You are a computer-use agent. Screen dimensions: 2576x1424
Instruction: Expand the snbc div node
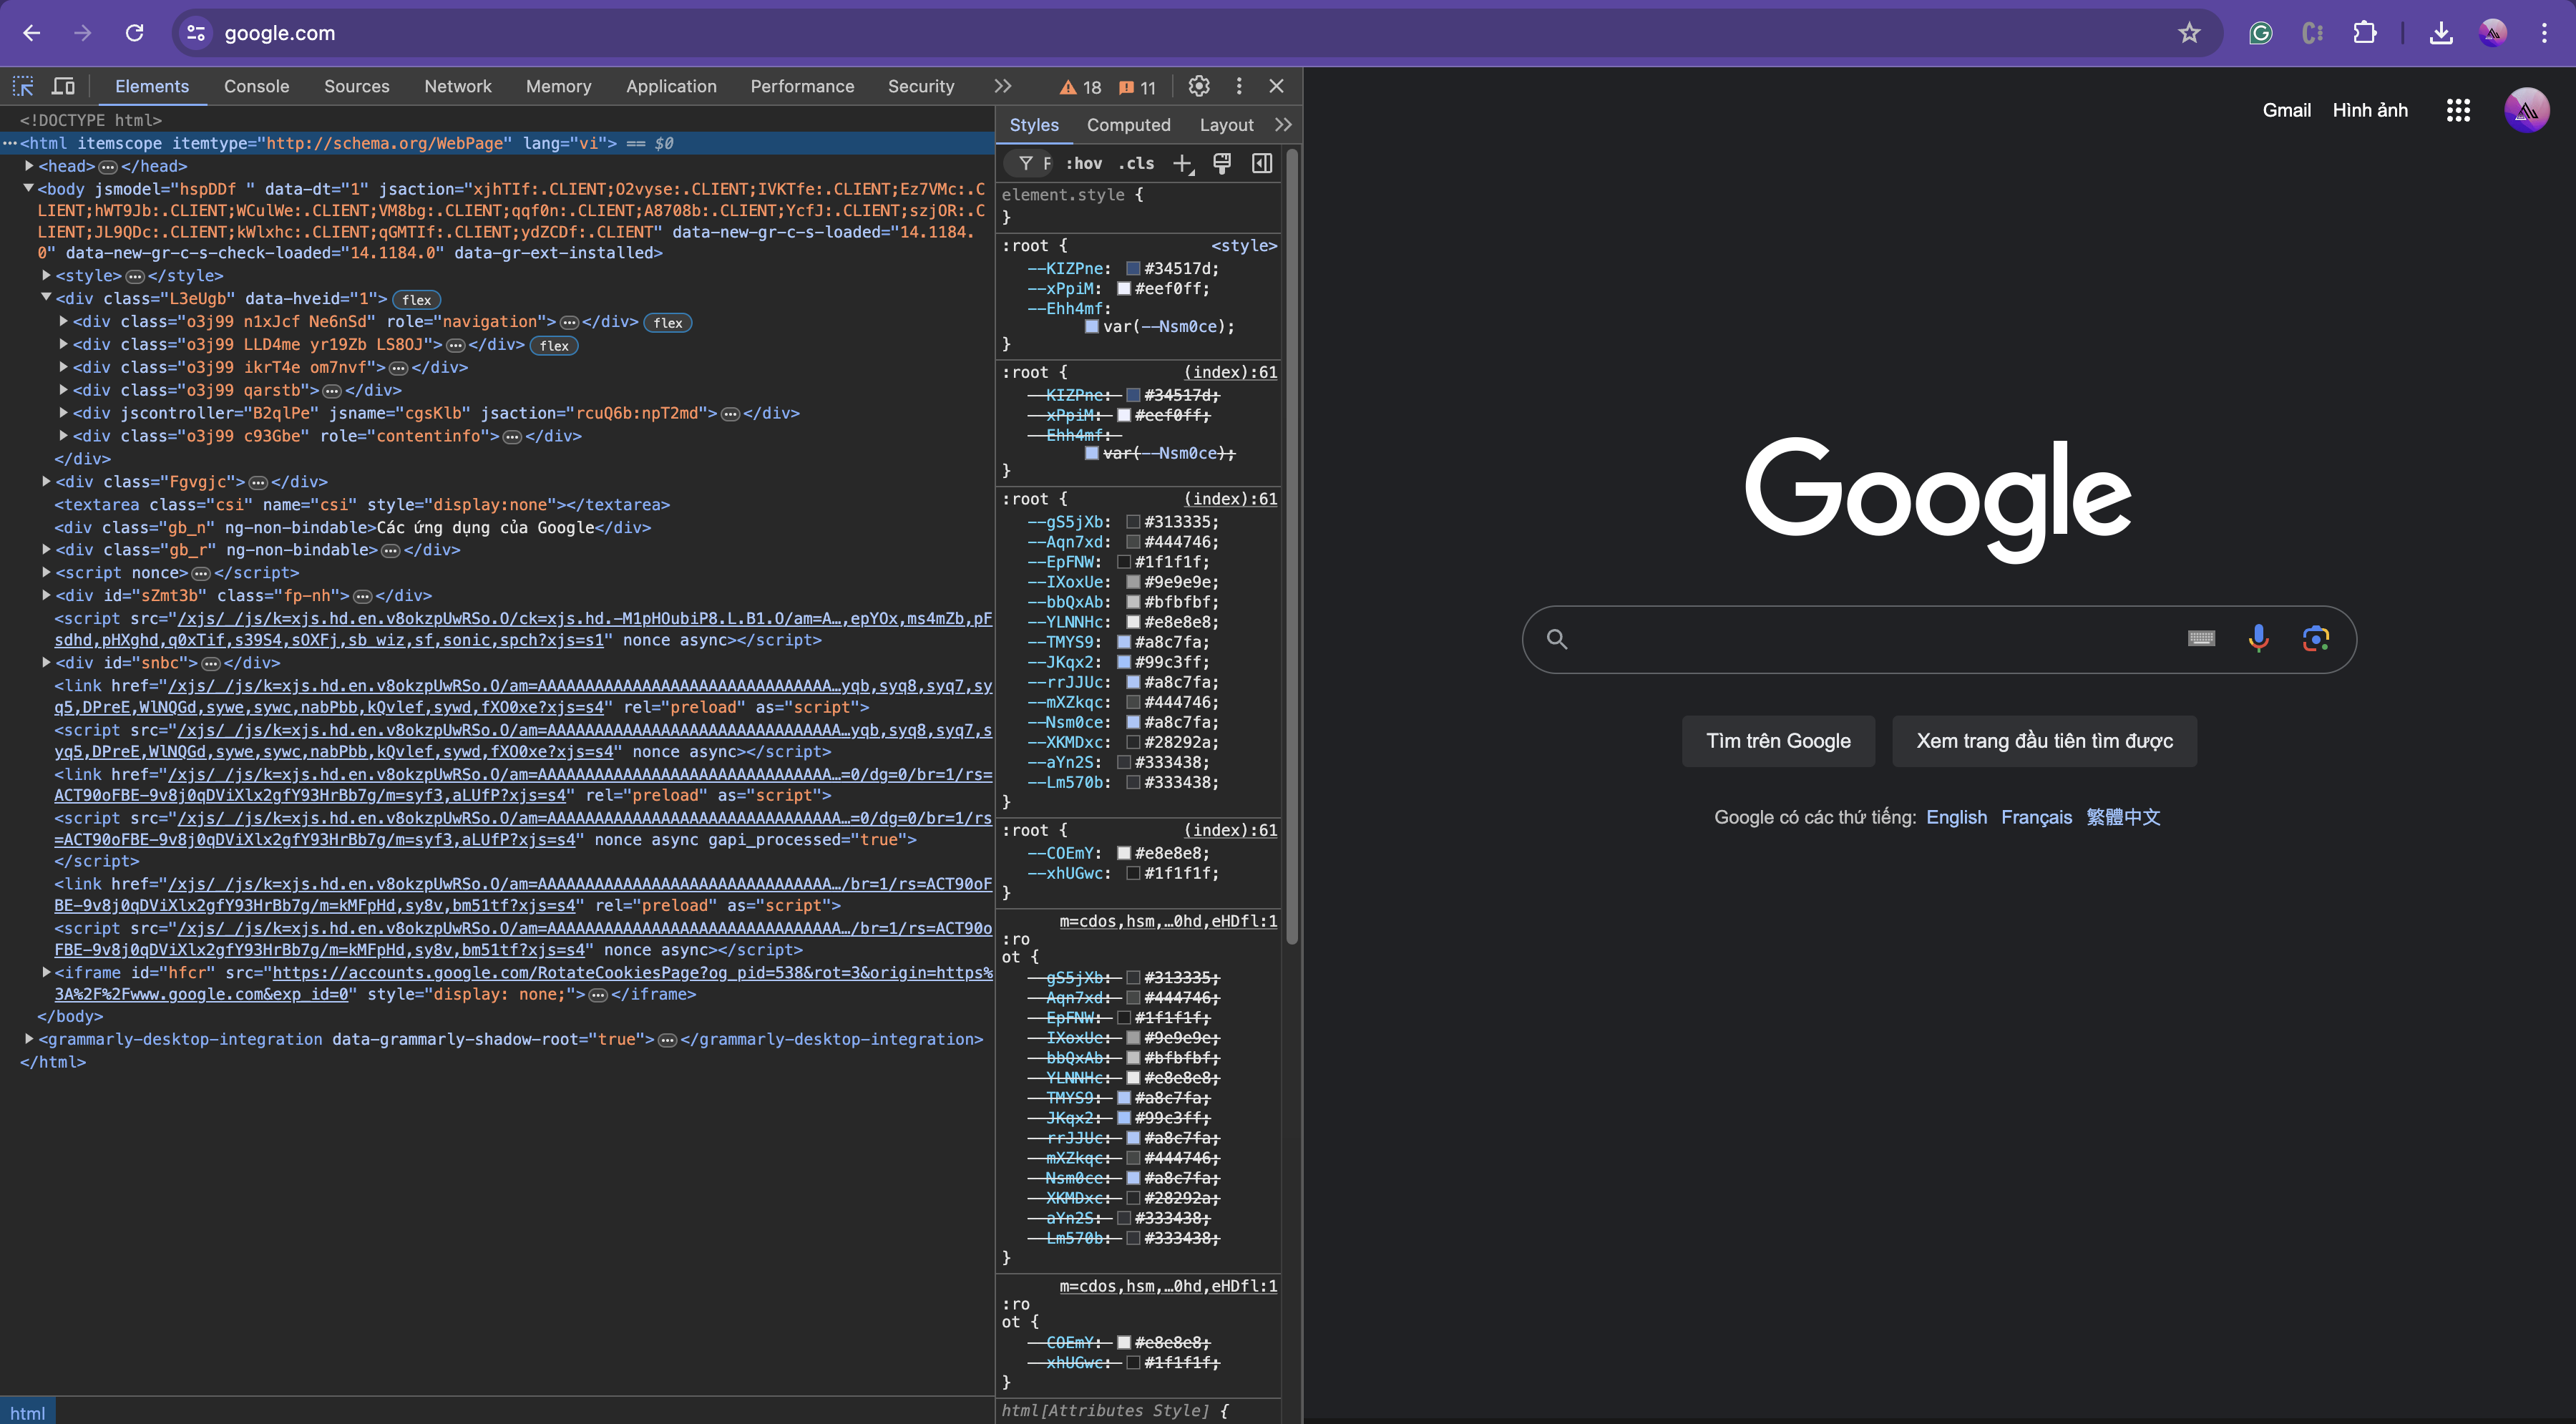click(46, 662)
